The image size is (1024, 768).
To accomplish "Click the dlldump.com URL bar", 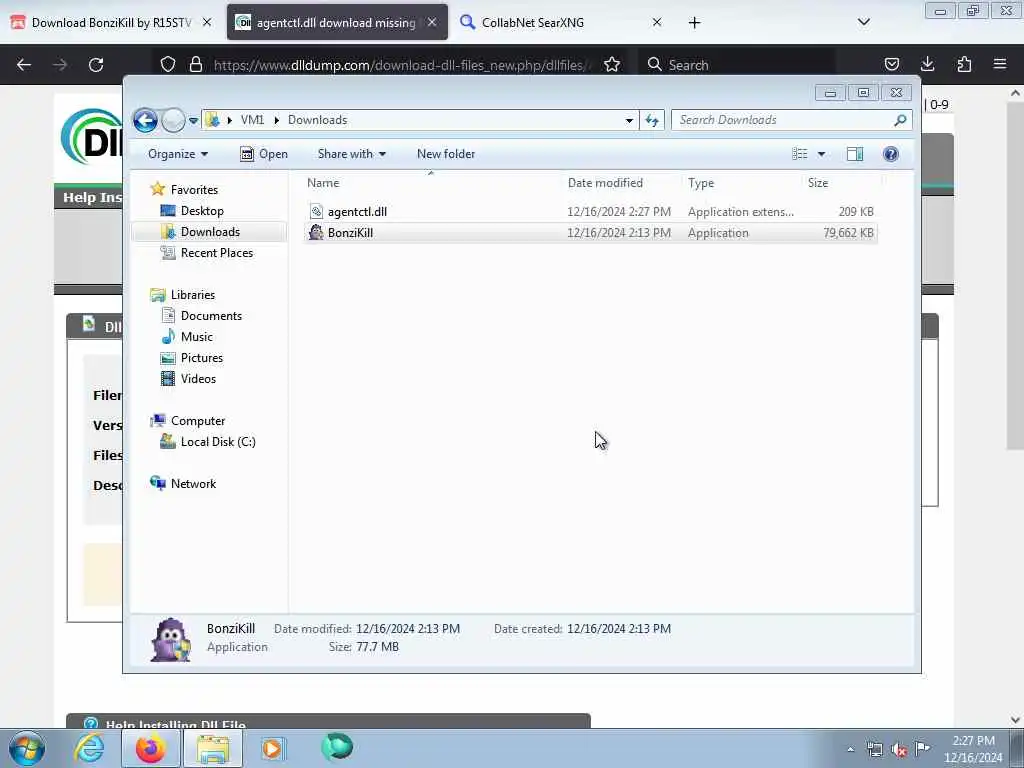I will coord(402,65).
